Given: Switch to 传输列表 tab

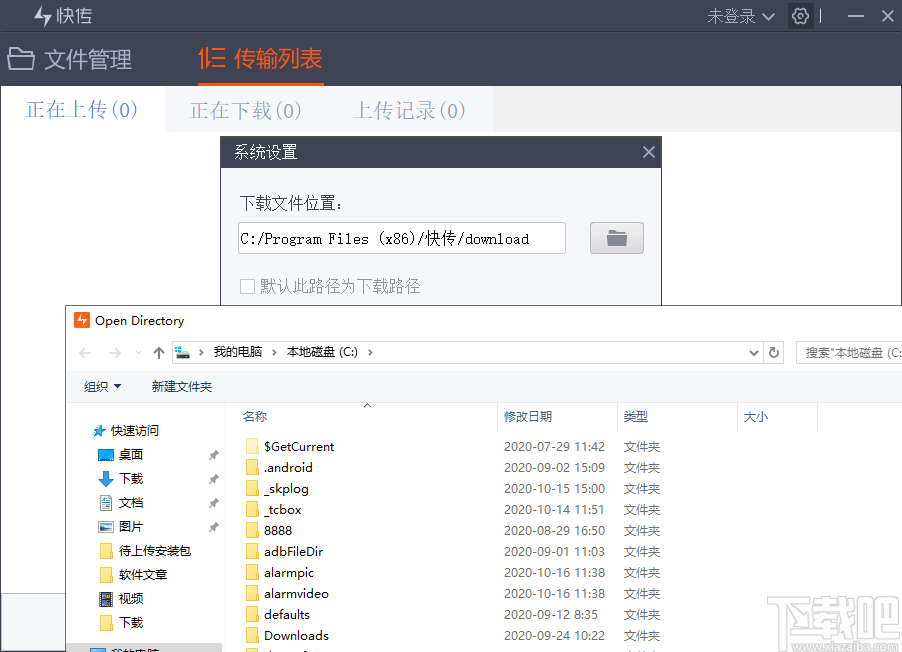Looking at the screenshot, I should click(260, 59).
